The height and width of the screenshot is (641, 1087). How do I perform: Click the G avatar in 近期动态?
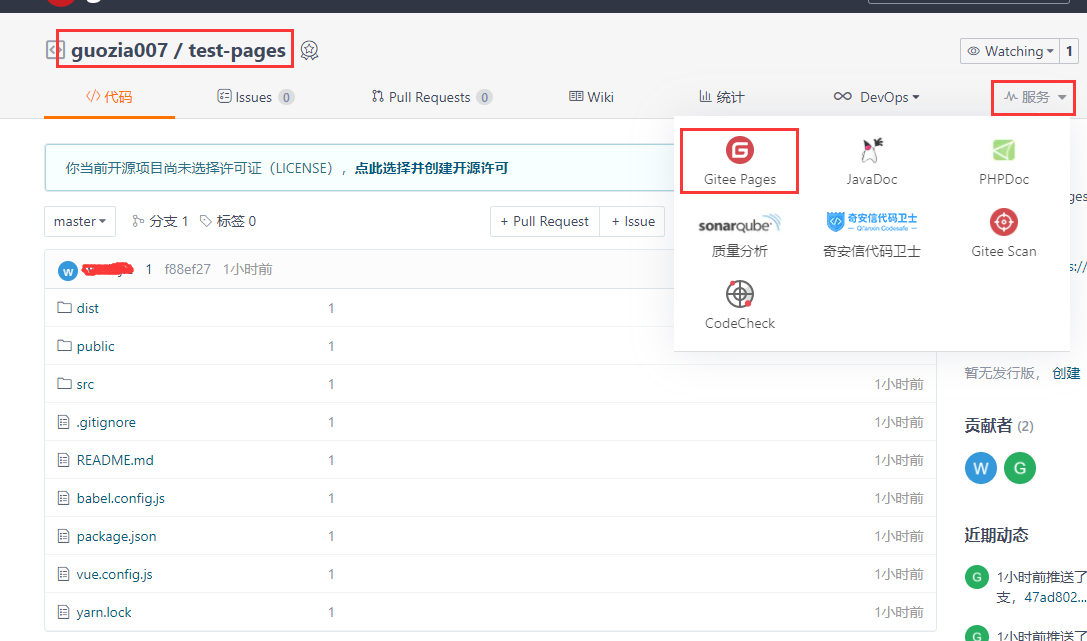click(x=977, y=577)
